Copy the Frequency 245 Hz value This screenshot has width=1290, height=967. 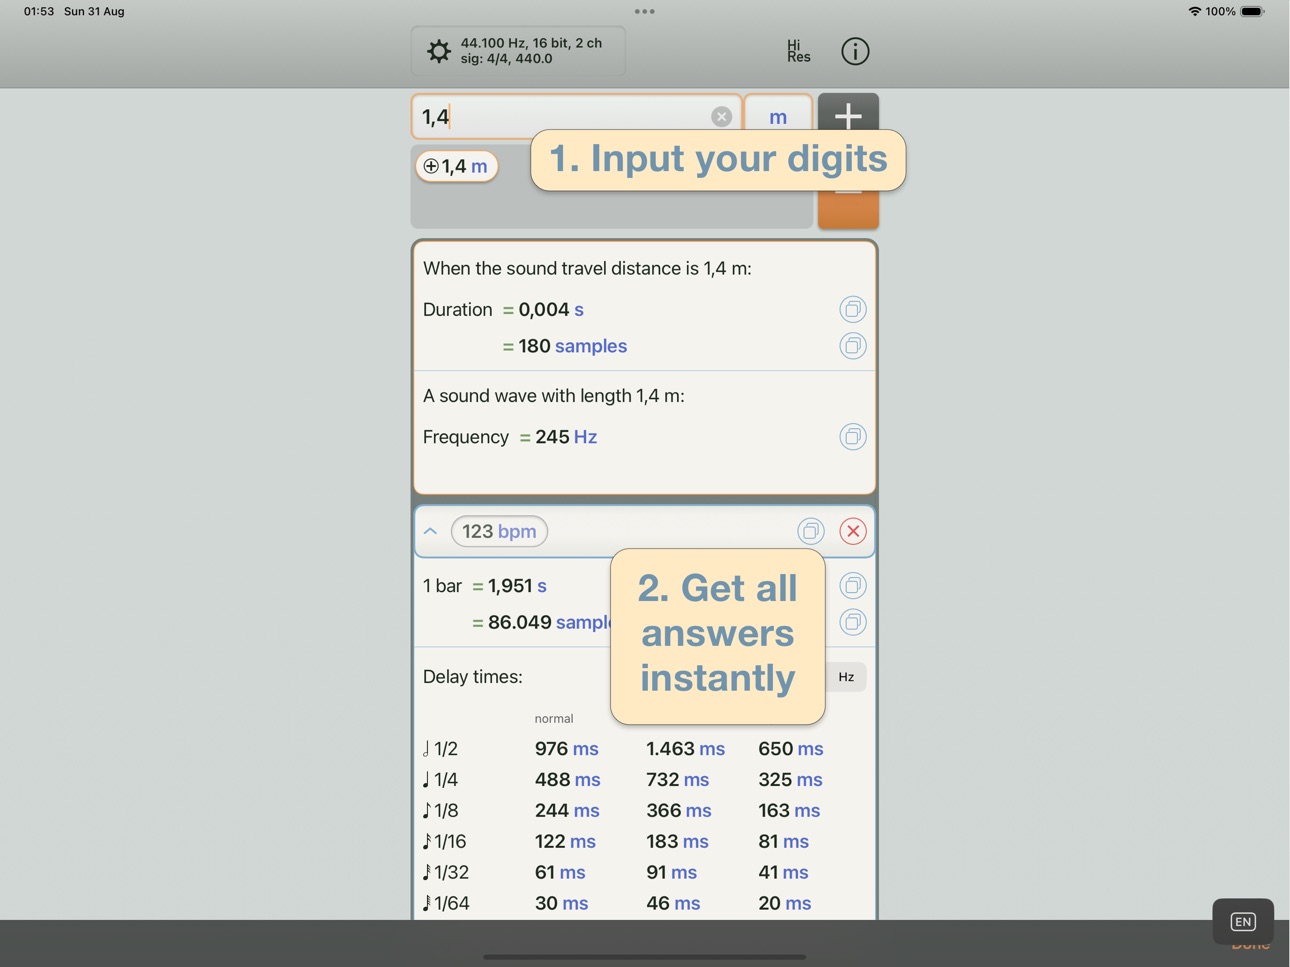coord(853,437)
